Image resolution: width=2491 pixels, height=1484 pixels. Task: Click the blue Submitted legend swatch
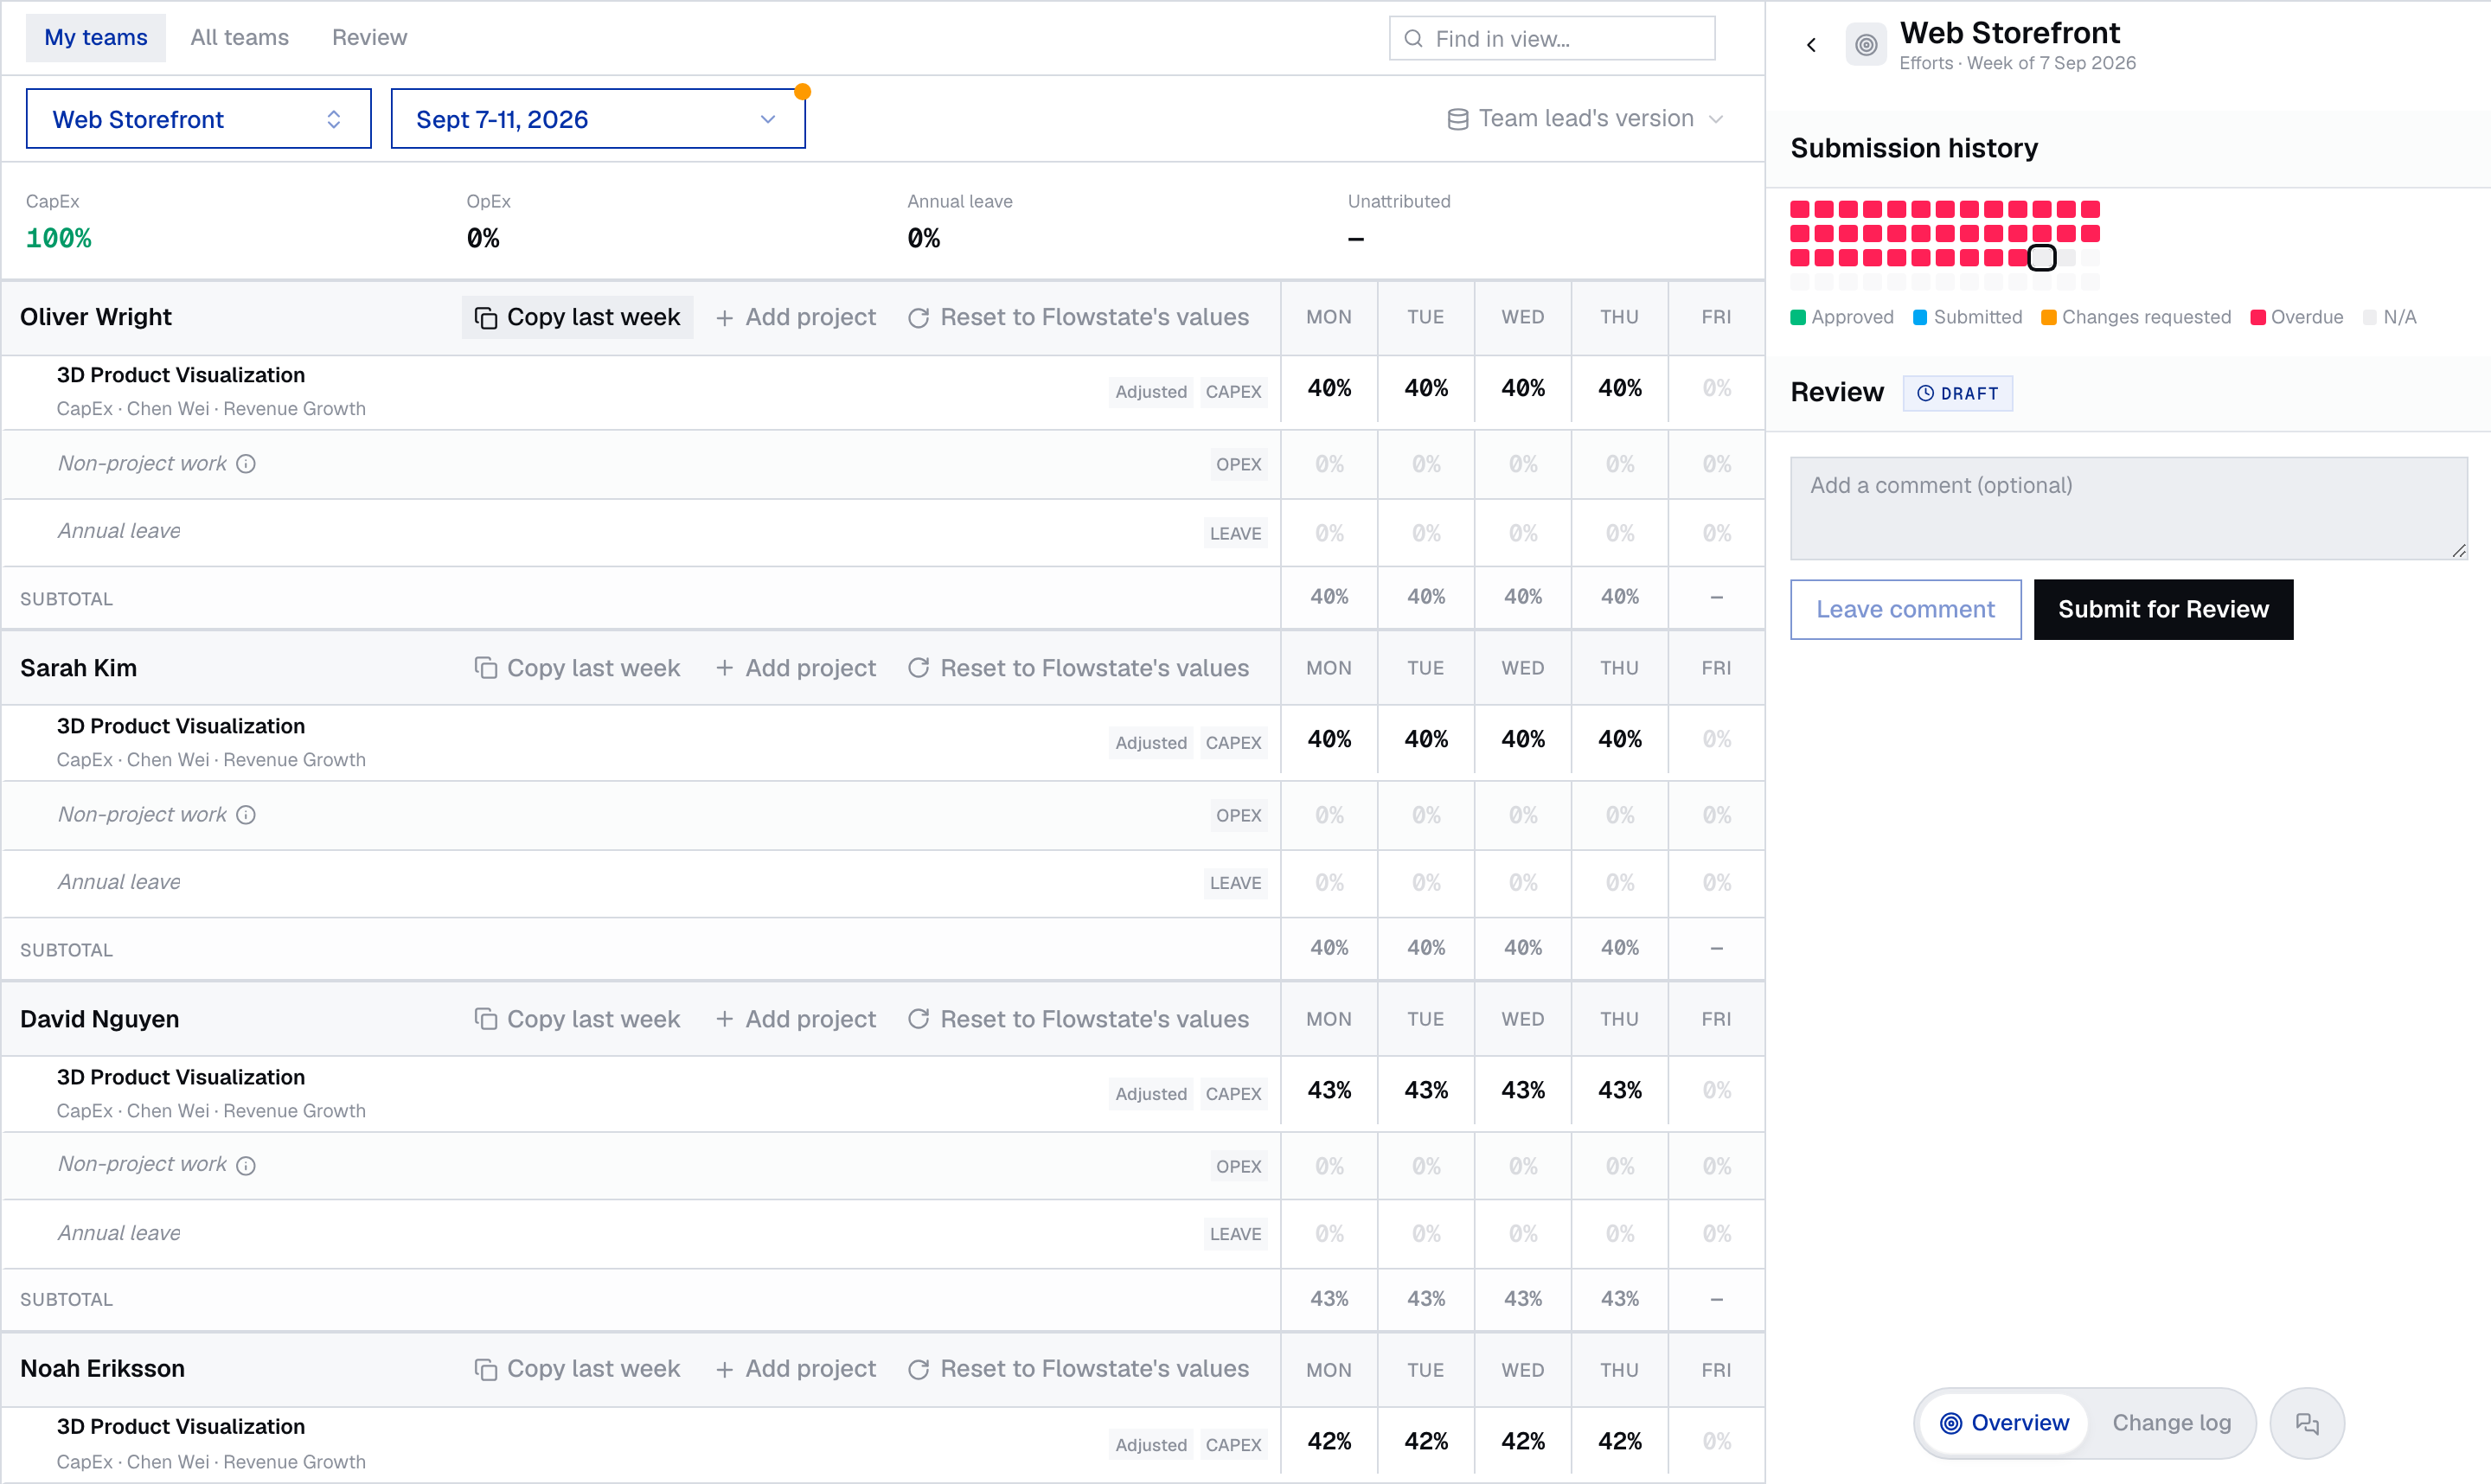pos(1920,318)
